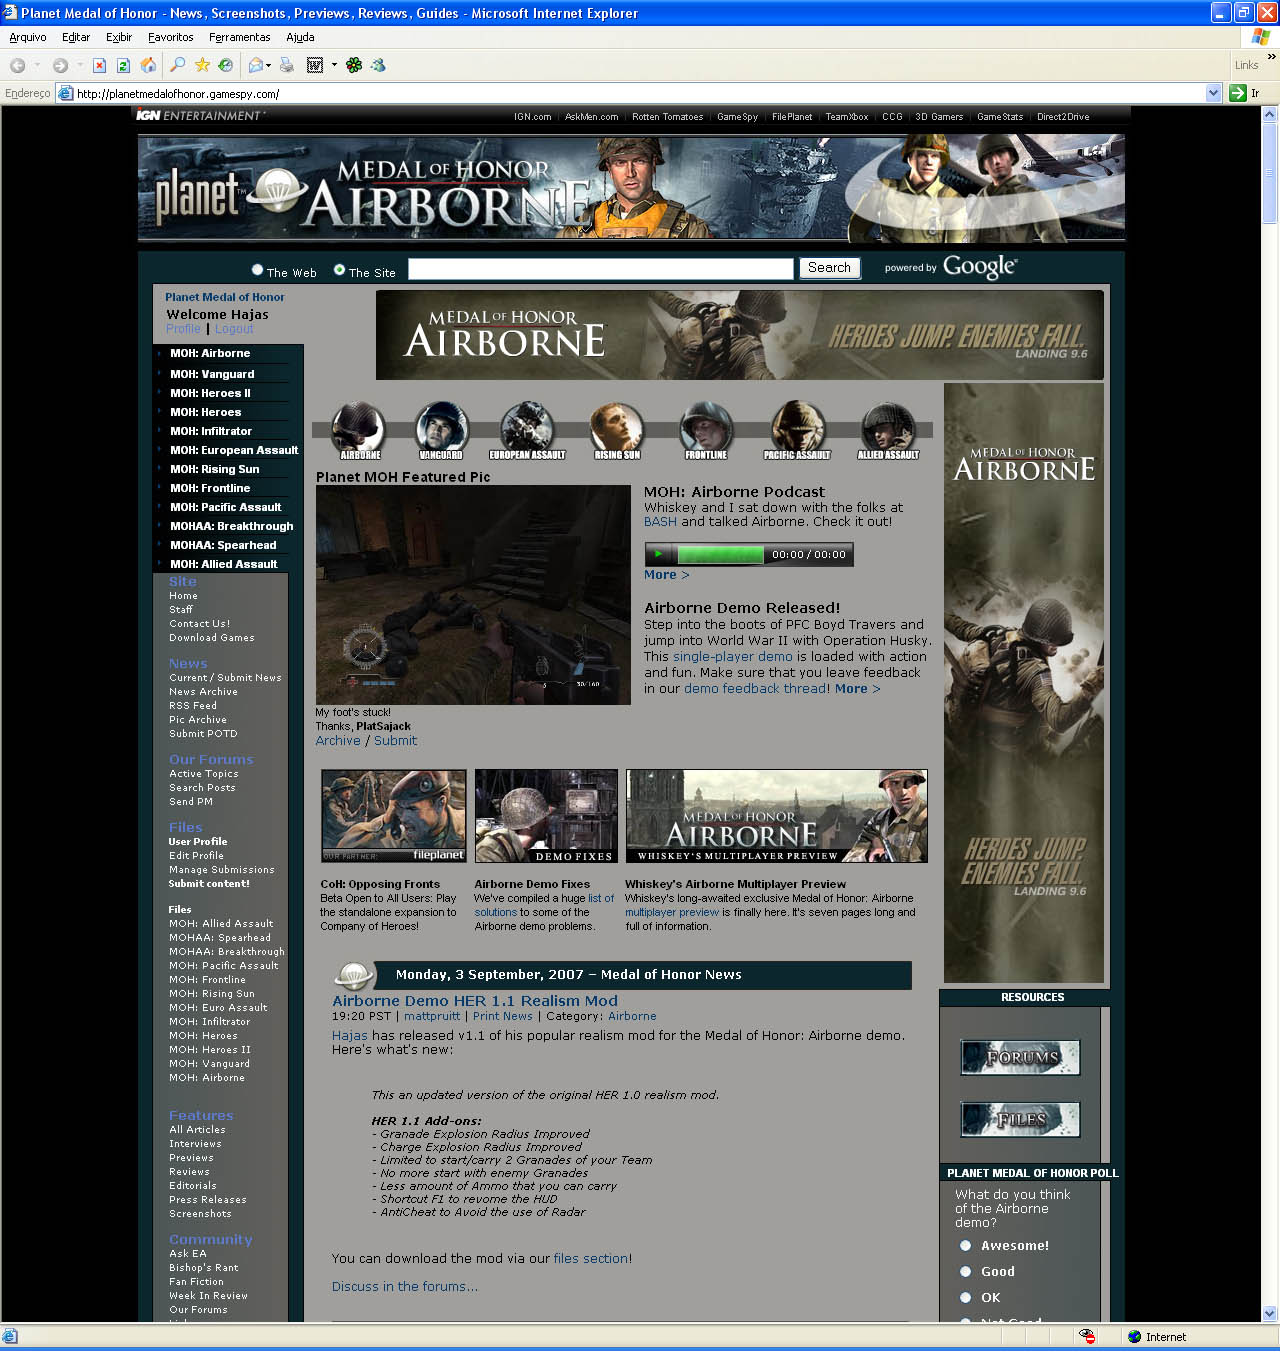Click the Rising Sun game icon
Image resolution: width=1280 pixels, height=1353 pixels.
point(616,428)
